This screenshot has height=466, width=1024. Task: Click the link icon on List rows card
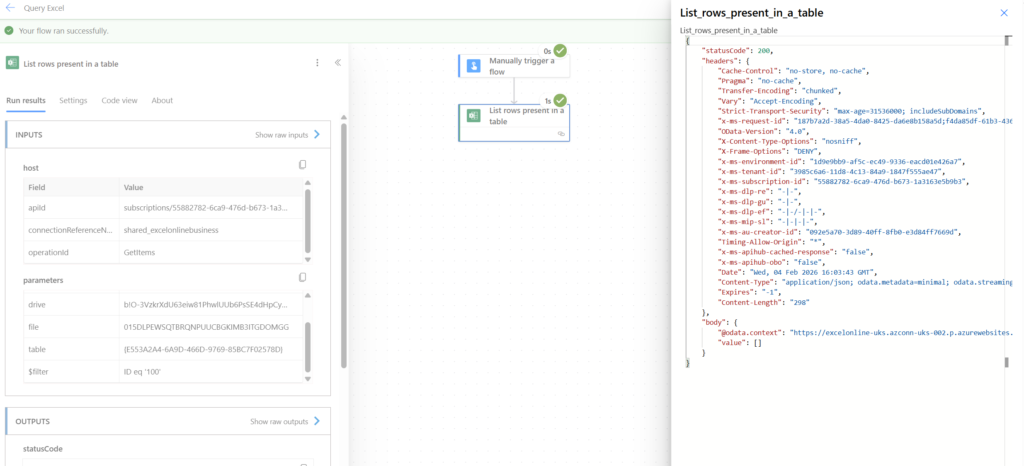click(560, 133)
